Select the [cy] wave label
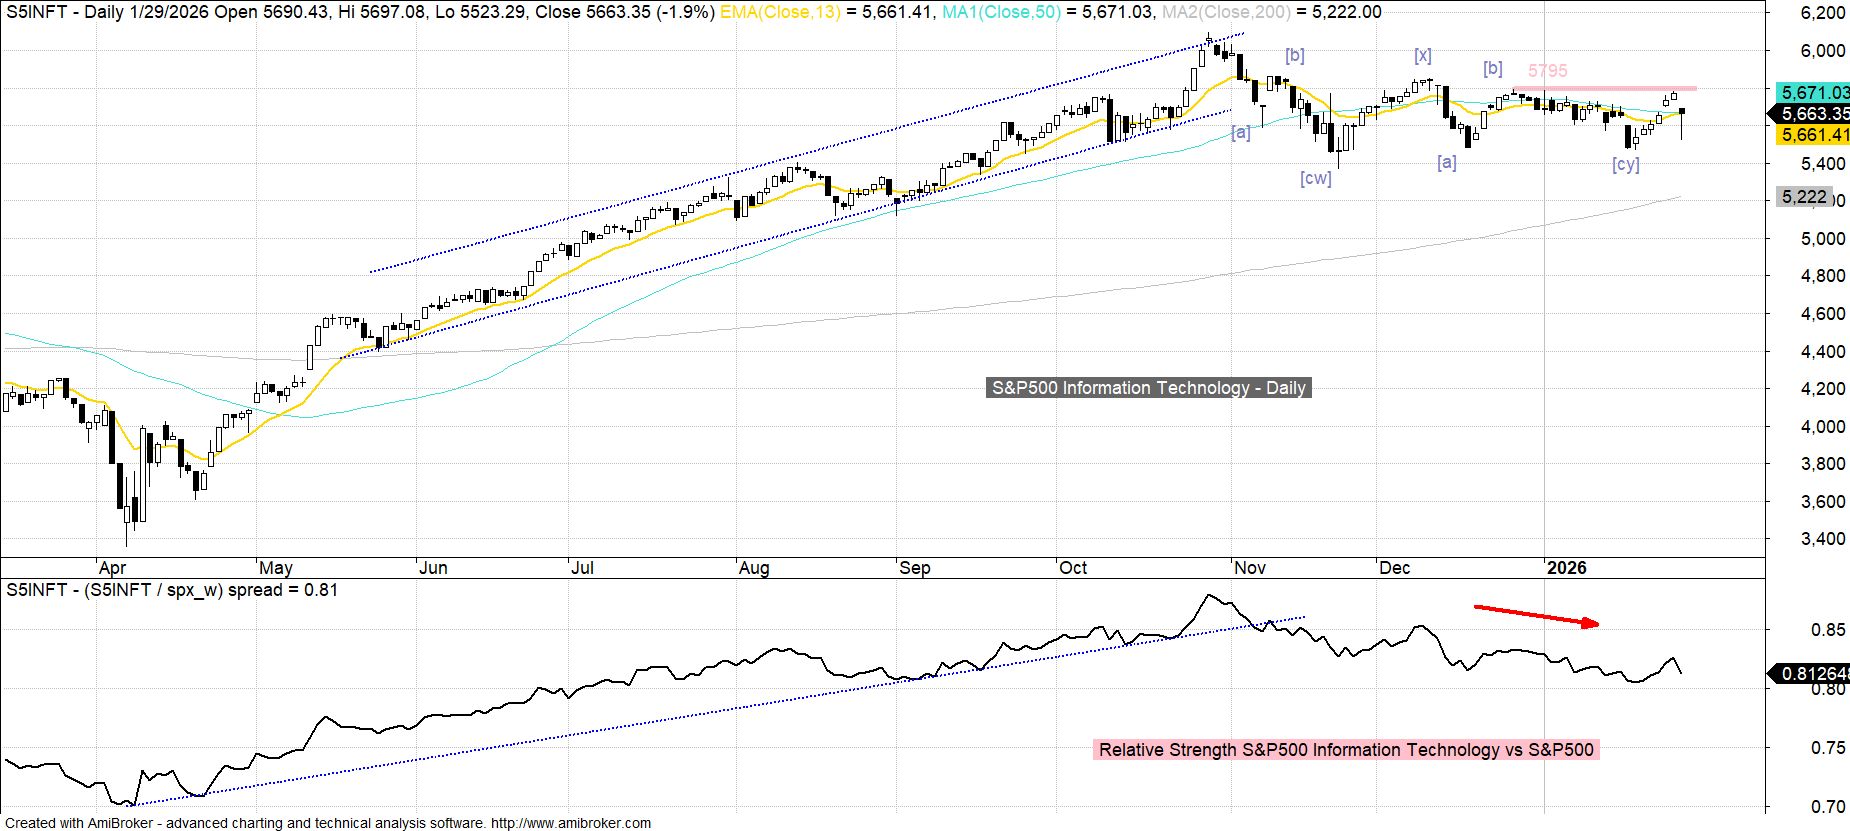 [1625, 165]
